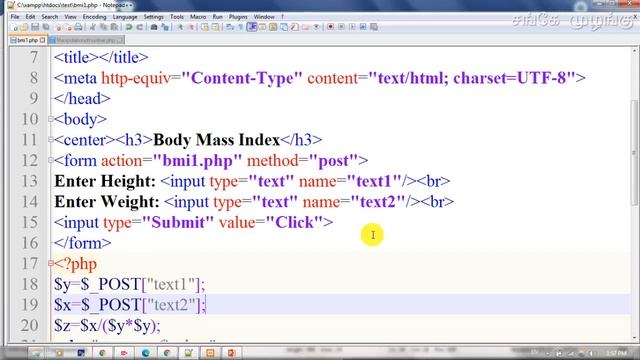The height and width of the screenshot is (360, 640).
Task: Click the Save Recorded Macro icon
Action: (373, 27)
